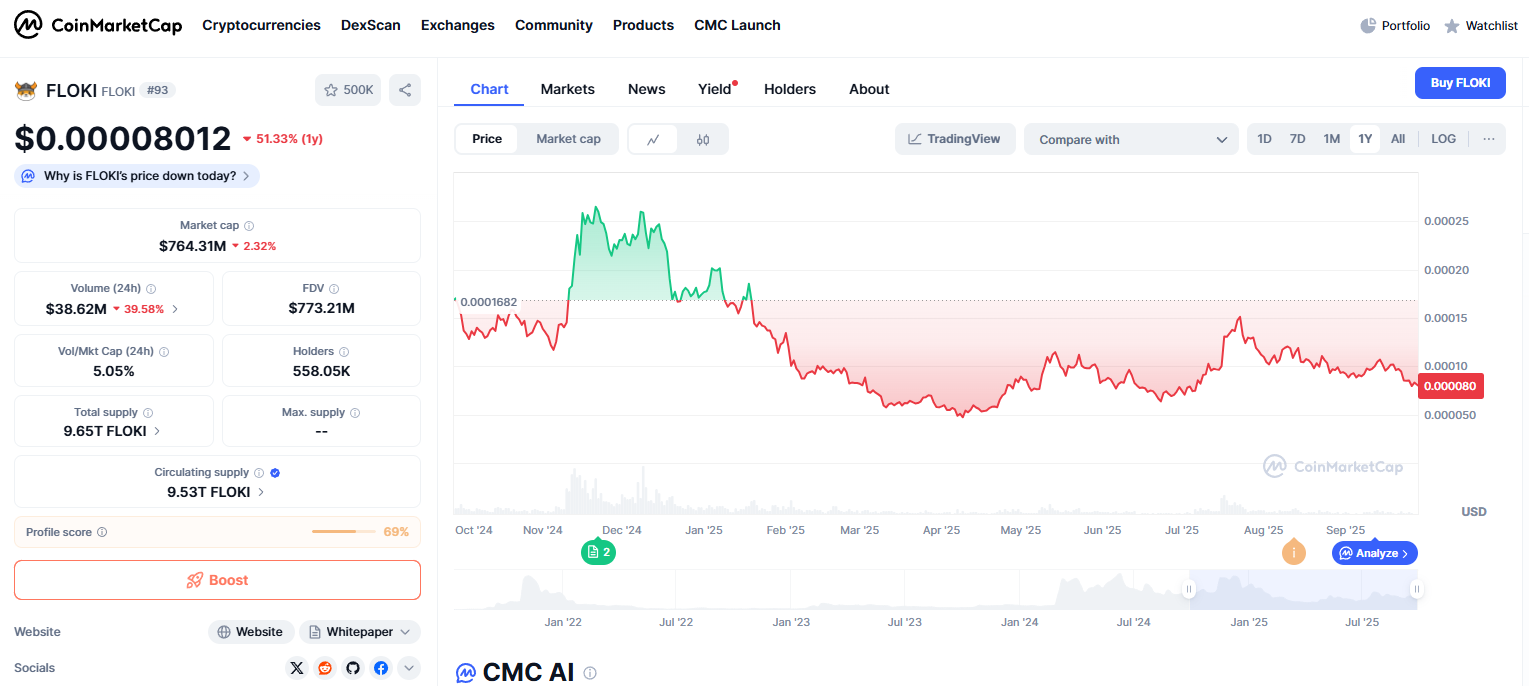Select the line chart view icon
Image resolution: width=1529 pixels, height=686 pixels.
[x=653, y=139]
